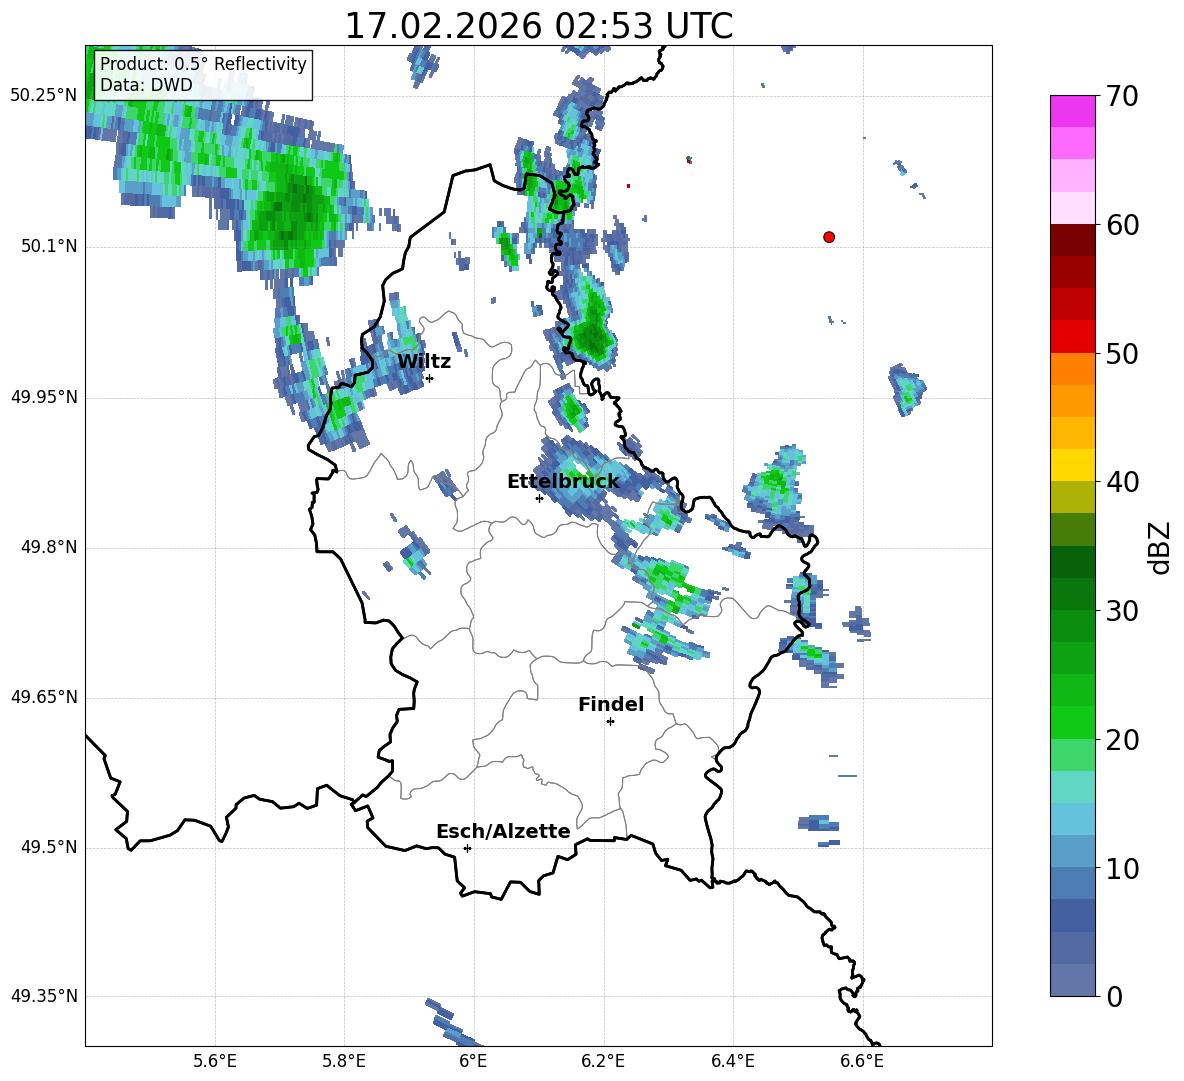Click the Ettelbruck station cross marker

coord(539,498)
